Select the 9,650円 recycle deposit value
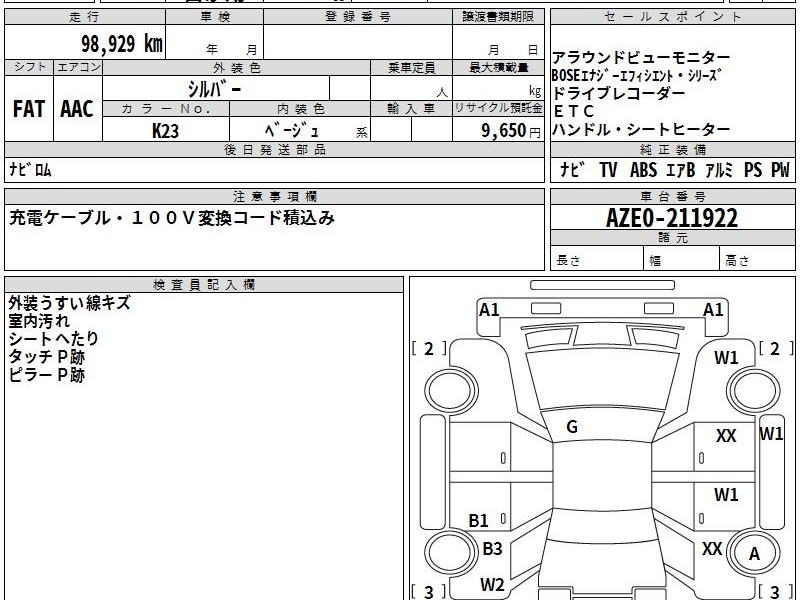The width and height of the screenshot is (800, 600). pyautogui.click(x=511, y=131)
